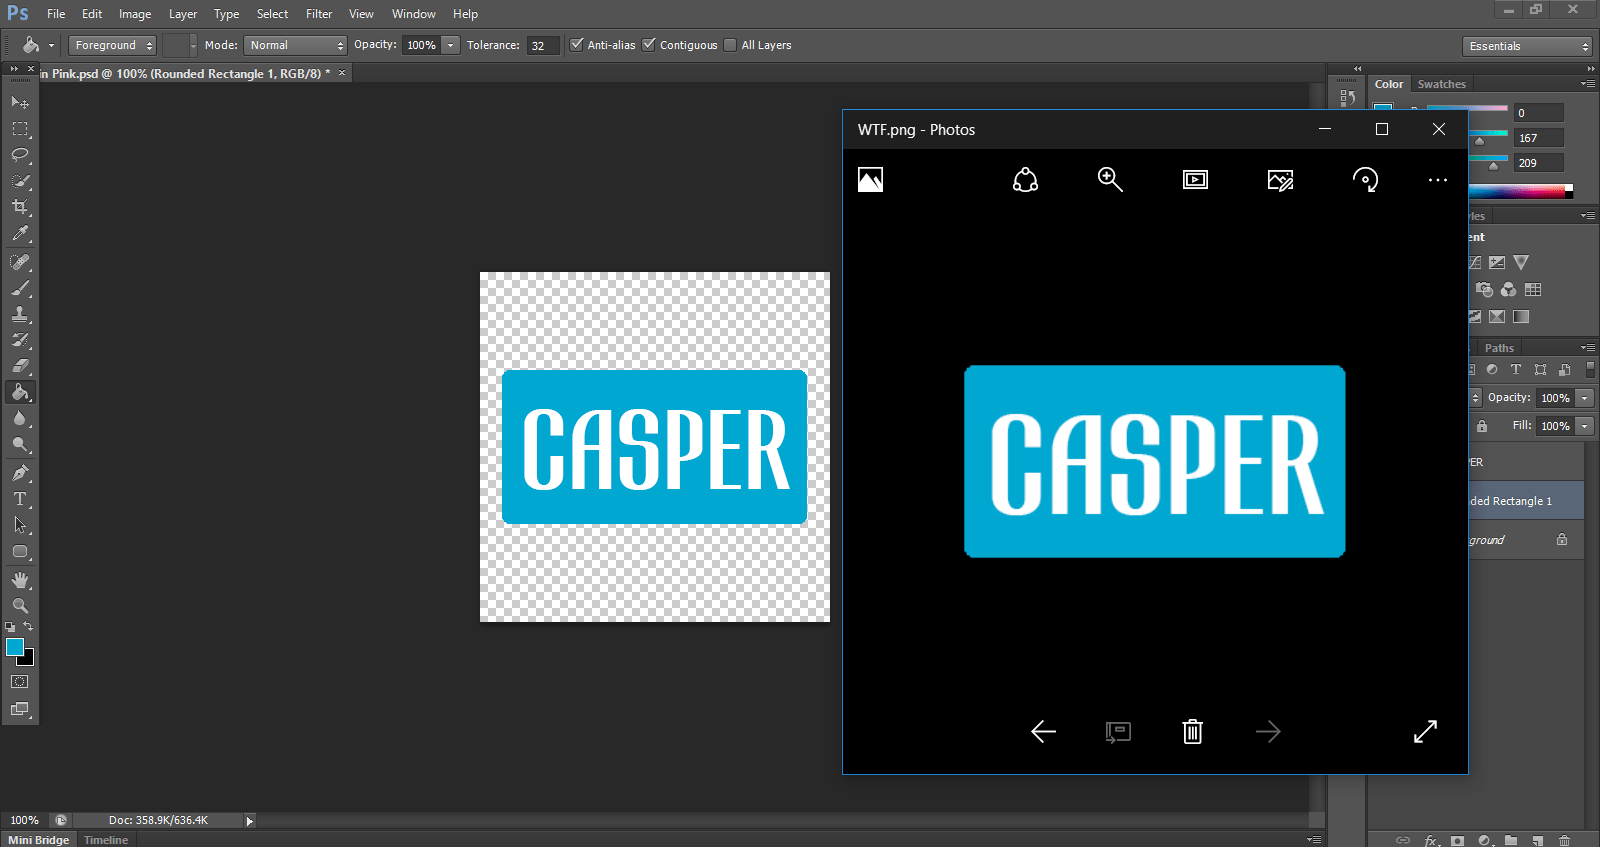Viewport: 1600px width, 847px height.
Task: Go to previous photo with back arrow
Action: (x=1043, y=731)
